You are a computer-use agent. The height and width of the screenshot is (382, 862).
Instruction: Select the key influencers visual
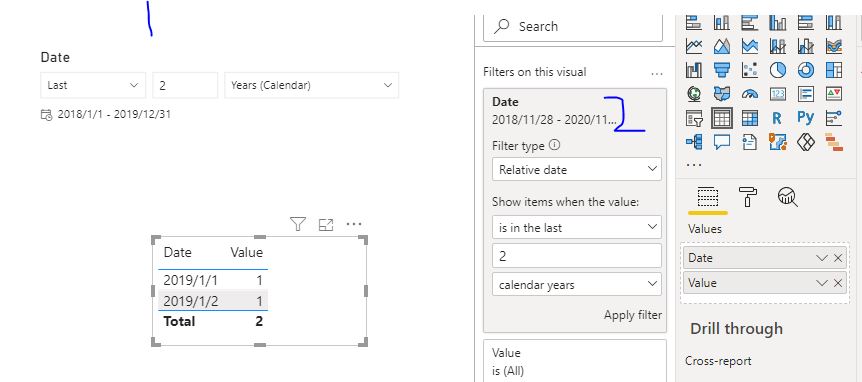click(x=834, y=118)
